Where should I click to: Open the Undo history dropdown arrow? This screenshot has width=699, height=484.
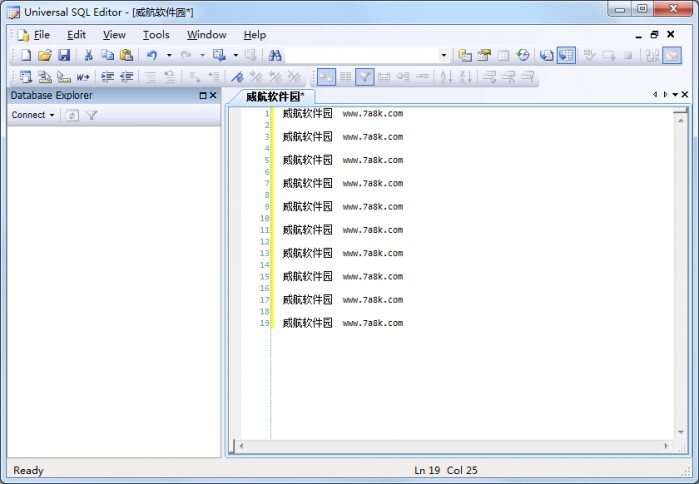[169, 55]
